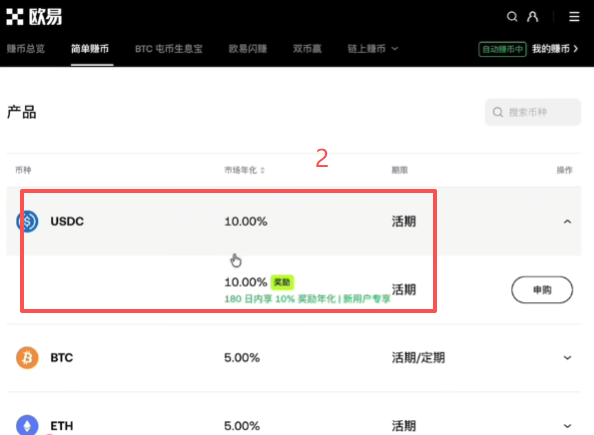This screenshot has height=435, width=594.
Task: Go to 欧易闪赚 tab
Action: point(248,49)
